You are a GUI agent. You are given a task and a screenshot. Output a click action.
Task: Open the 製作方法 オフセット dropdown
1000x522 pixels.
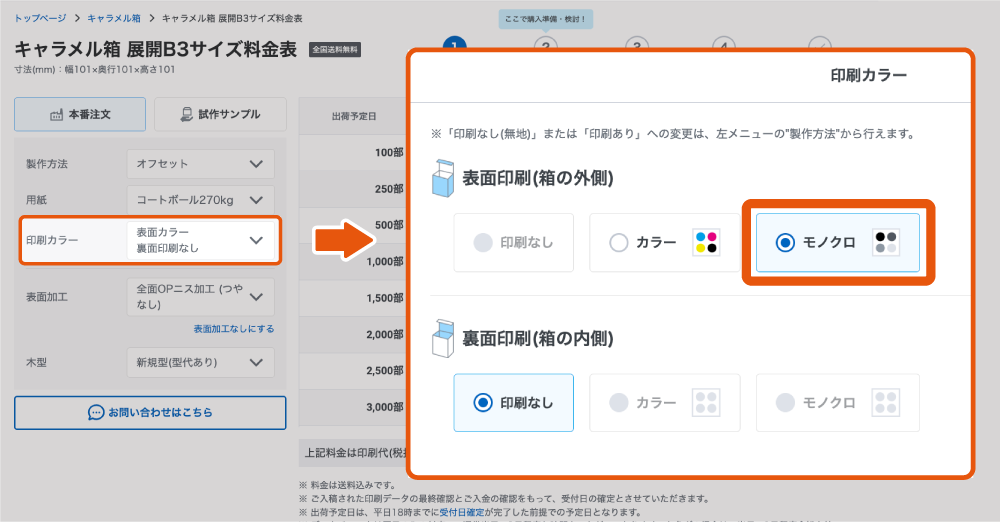click(x=200, y=164)
